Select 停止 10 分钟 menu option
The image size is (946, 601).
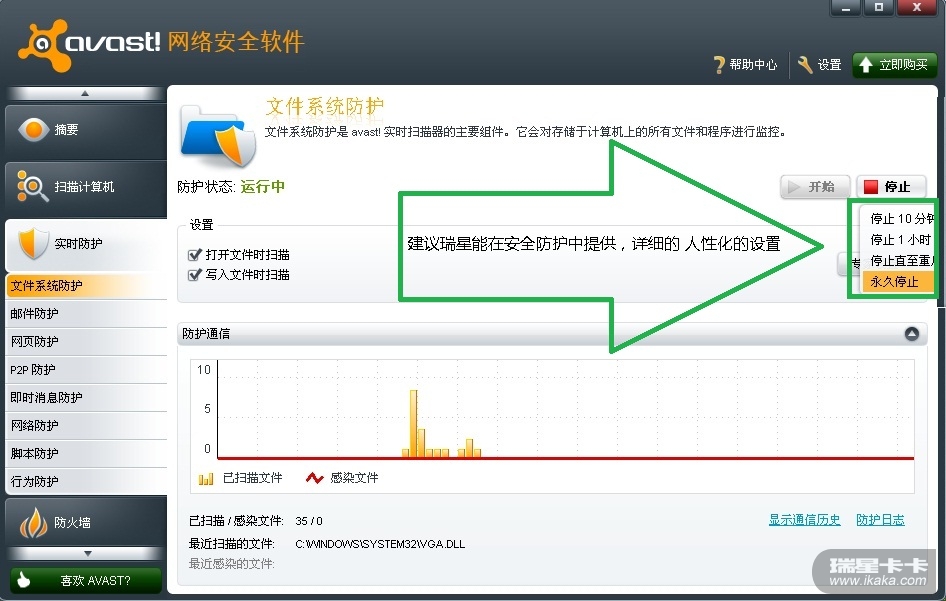click(x=898, y=218)
